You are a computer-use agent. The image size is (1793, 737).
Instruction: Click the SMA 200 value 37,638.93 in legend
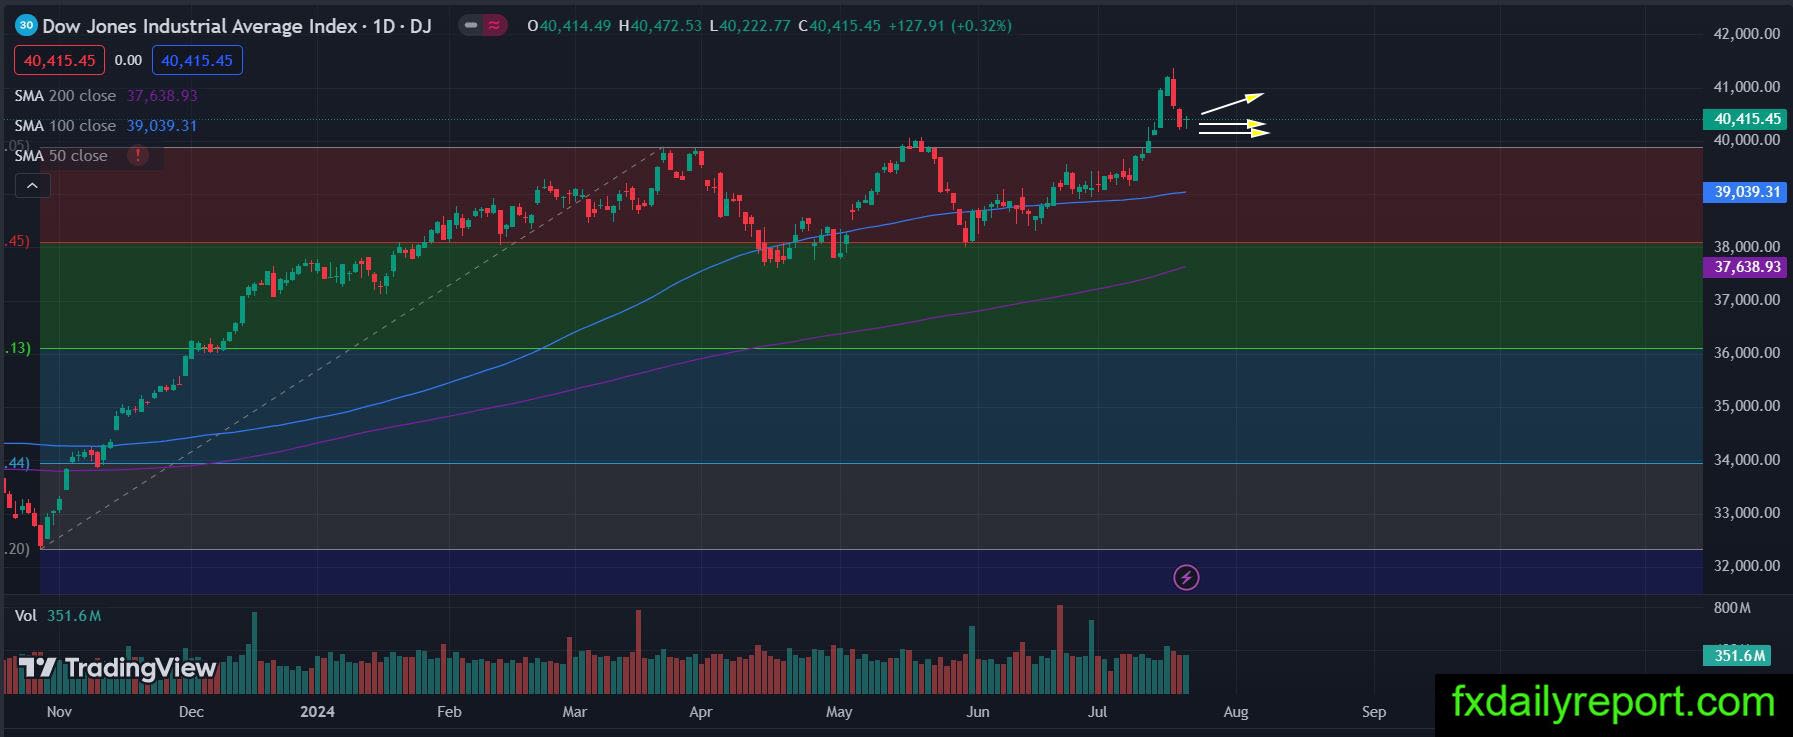(x=162, y=96)
